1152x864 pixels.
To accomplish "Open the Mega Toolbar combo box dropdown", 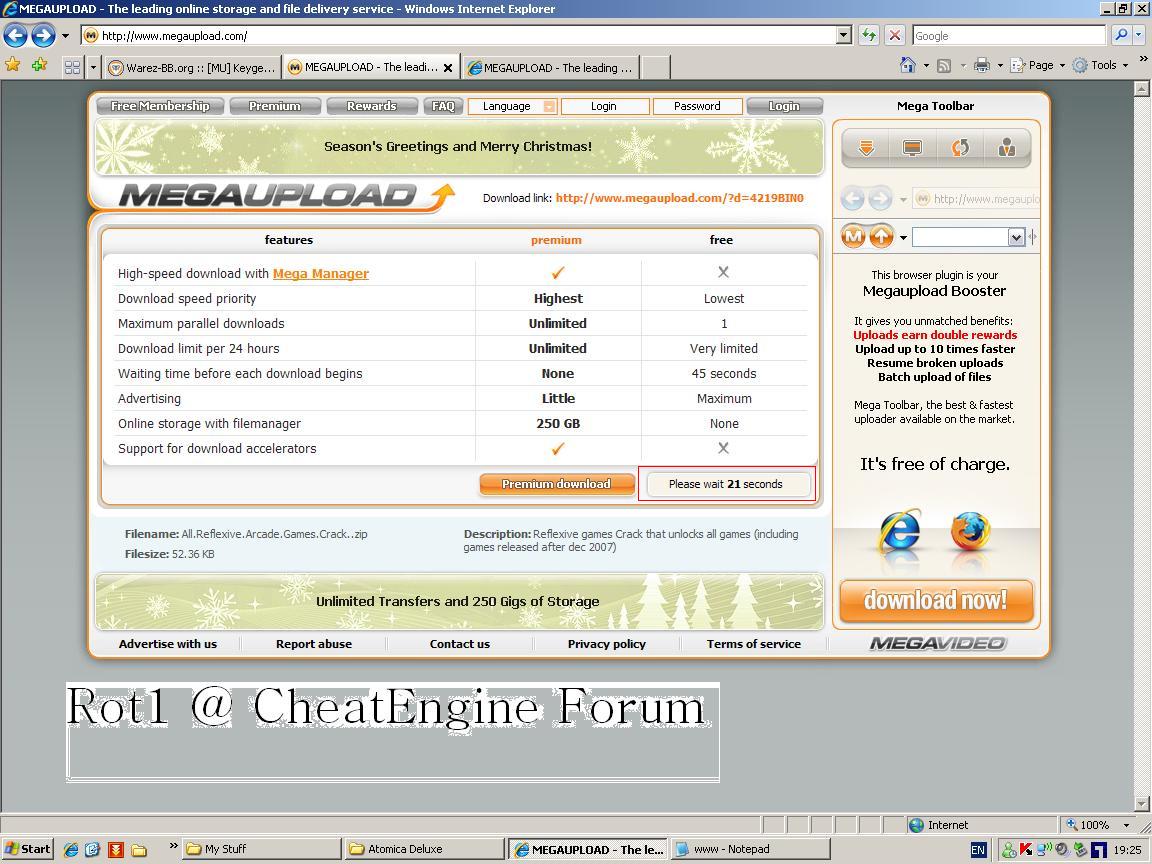I will tap(1016, 237).
